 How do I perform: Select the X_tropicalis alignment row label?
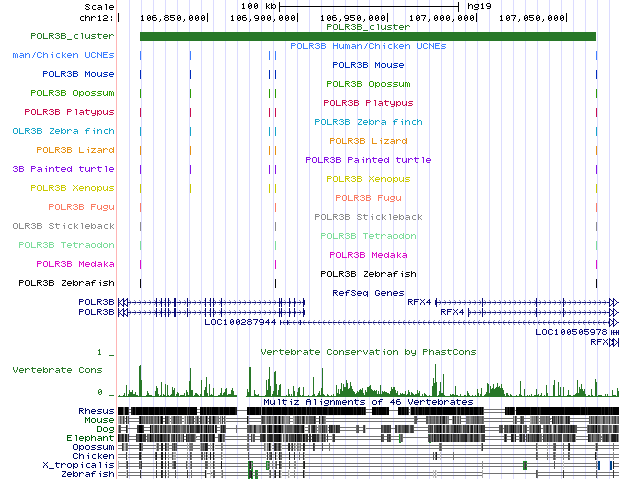point(79,465)
